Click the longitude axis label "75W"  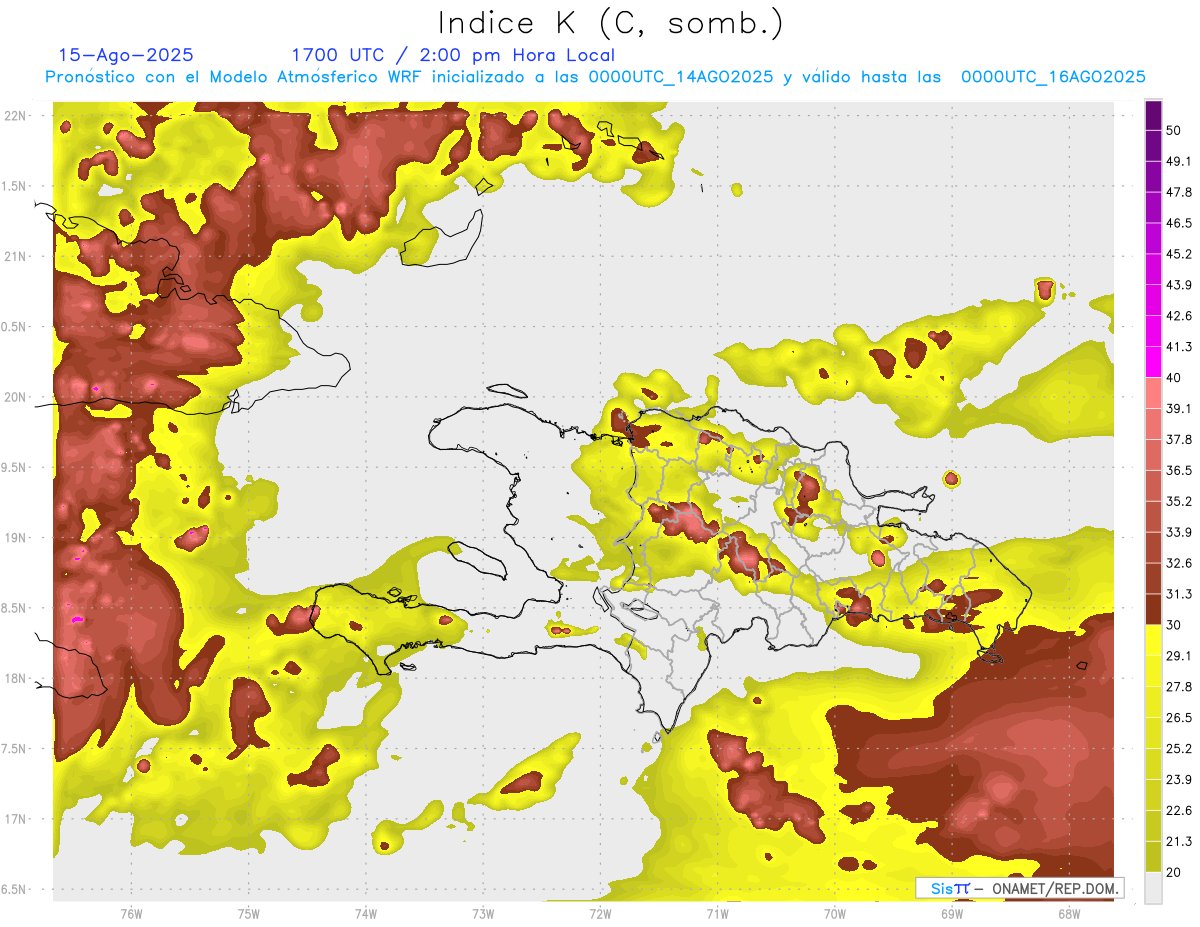click(248, 914)
